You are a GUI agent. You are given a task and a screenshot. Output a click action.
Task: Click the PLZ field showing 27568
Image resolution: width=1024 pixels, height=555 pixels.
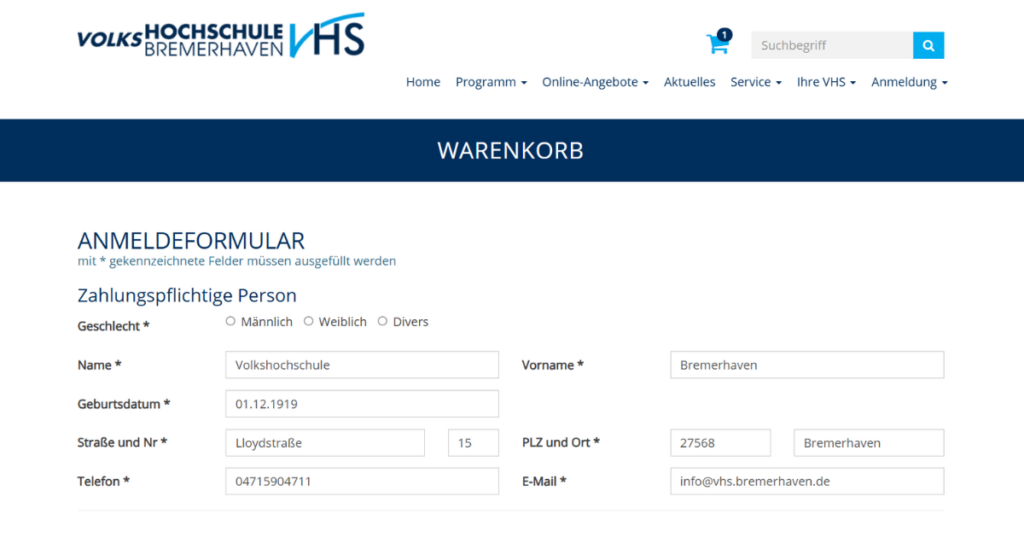(720, 443)
